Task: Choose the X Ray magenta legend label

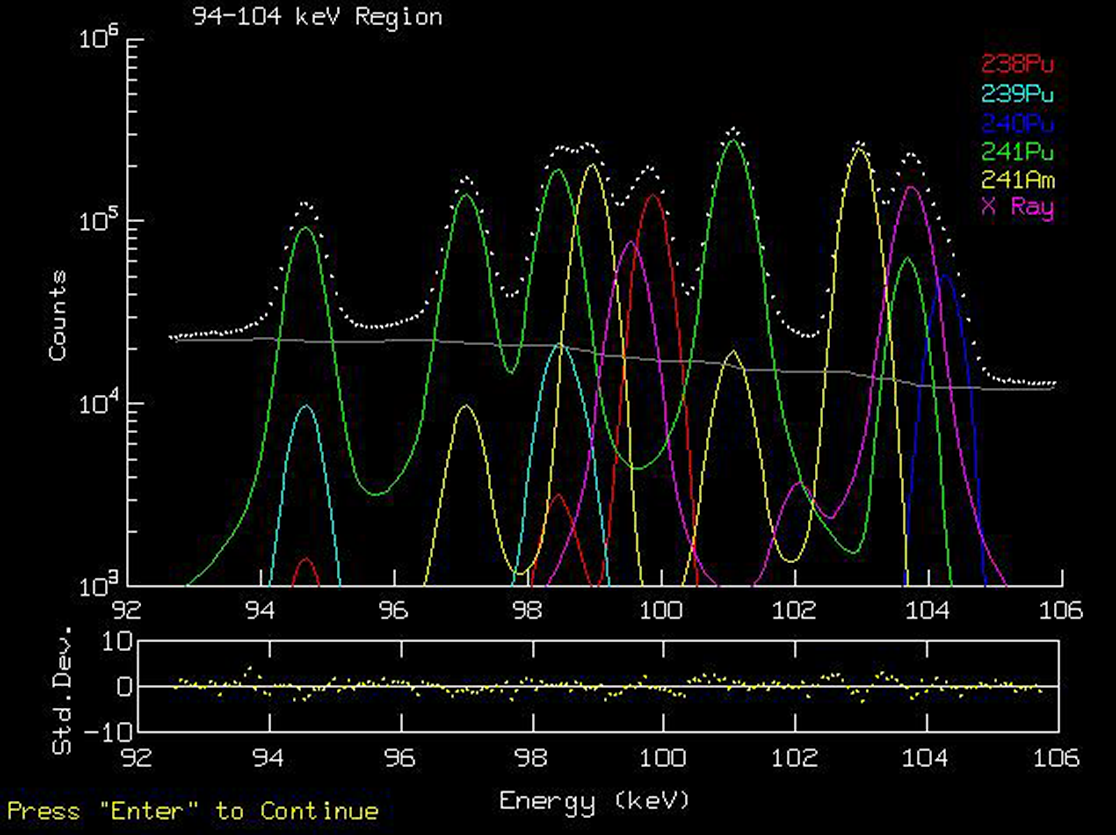Action: 1017,208
